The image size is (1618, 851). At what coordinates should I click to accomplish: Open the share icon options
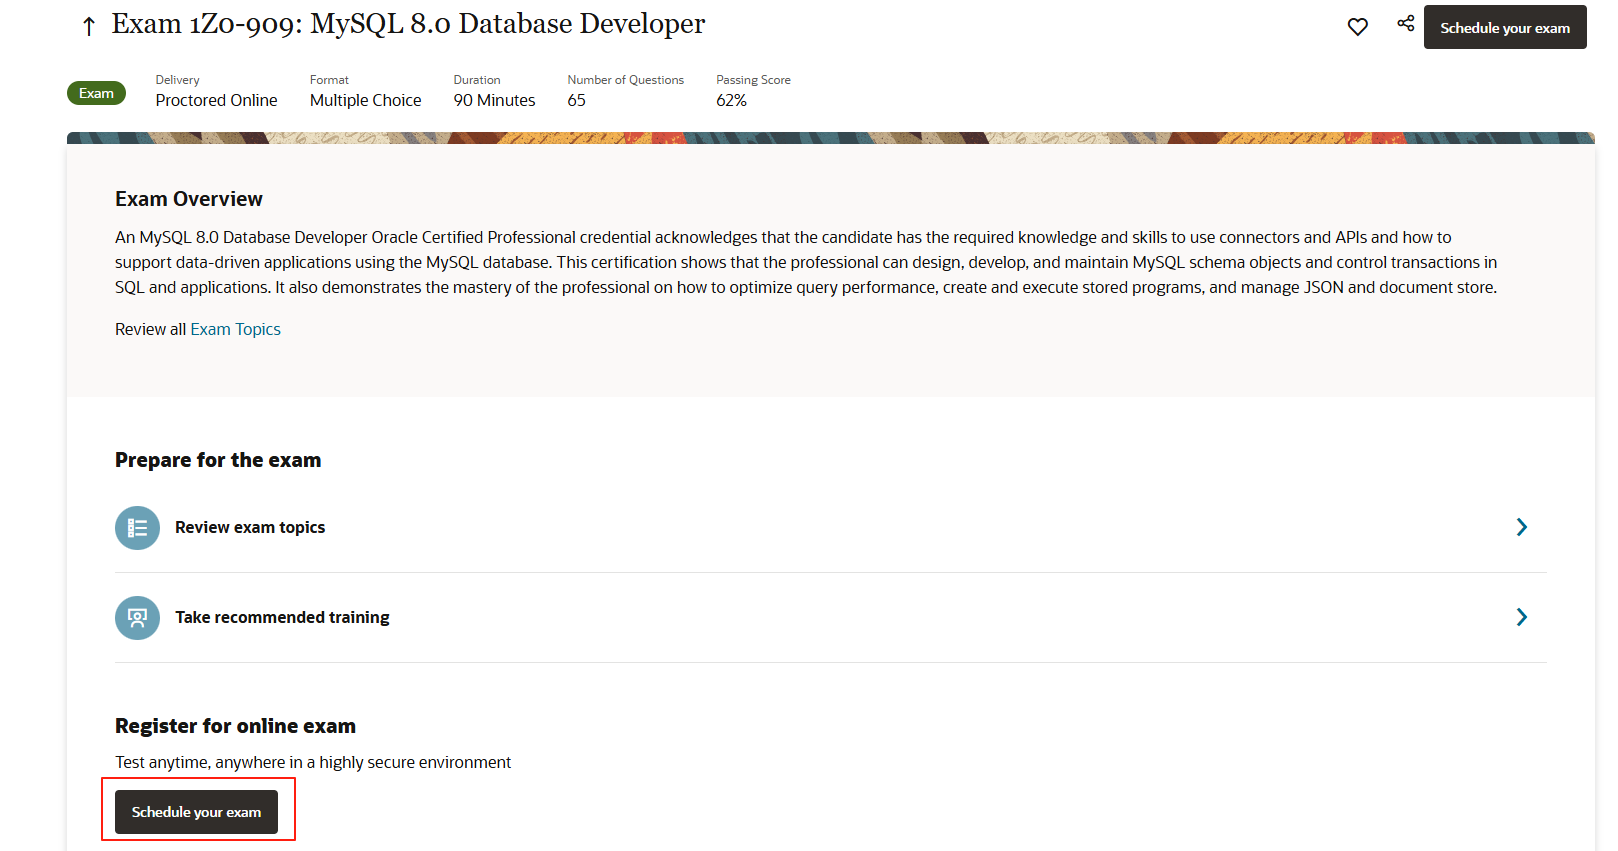(x=1405, y=23)
